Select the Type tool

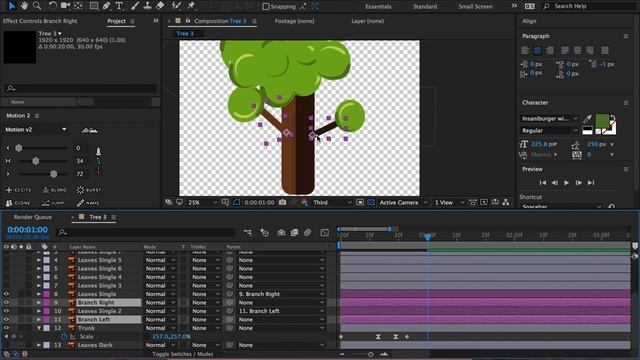[x=119, y=6]
